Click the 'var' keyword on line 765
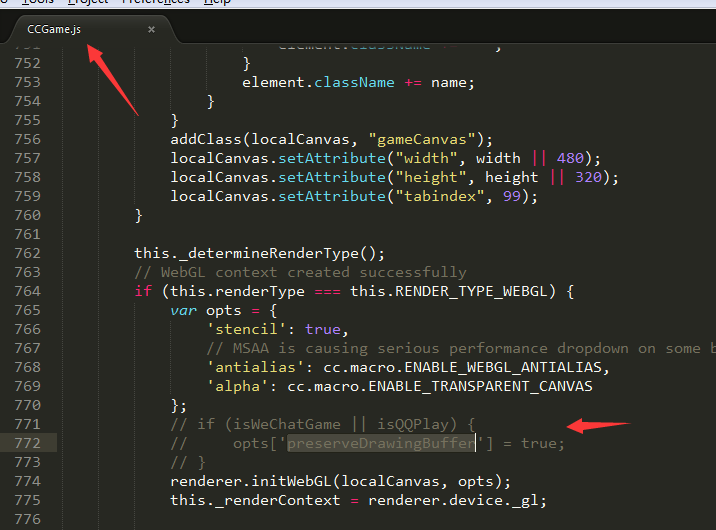 [x=184, y=310]
